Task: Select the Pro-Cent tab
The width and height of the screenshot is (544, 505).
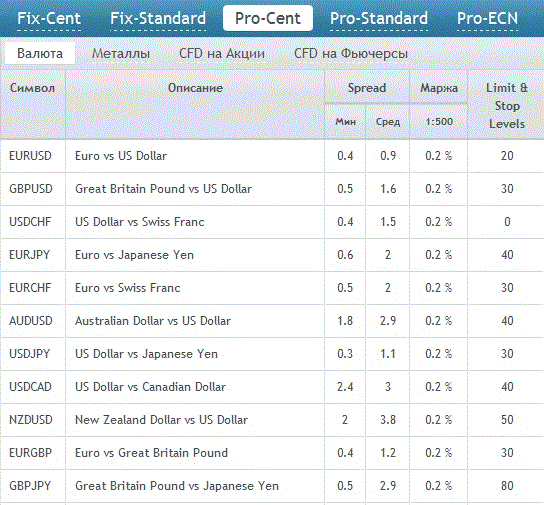Action: click(x=268, y=18)
